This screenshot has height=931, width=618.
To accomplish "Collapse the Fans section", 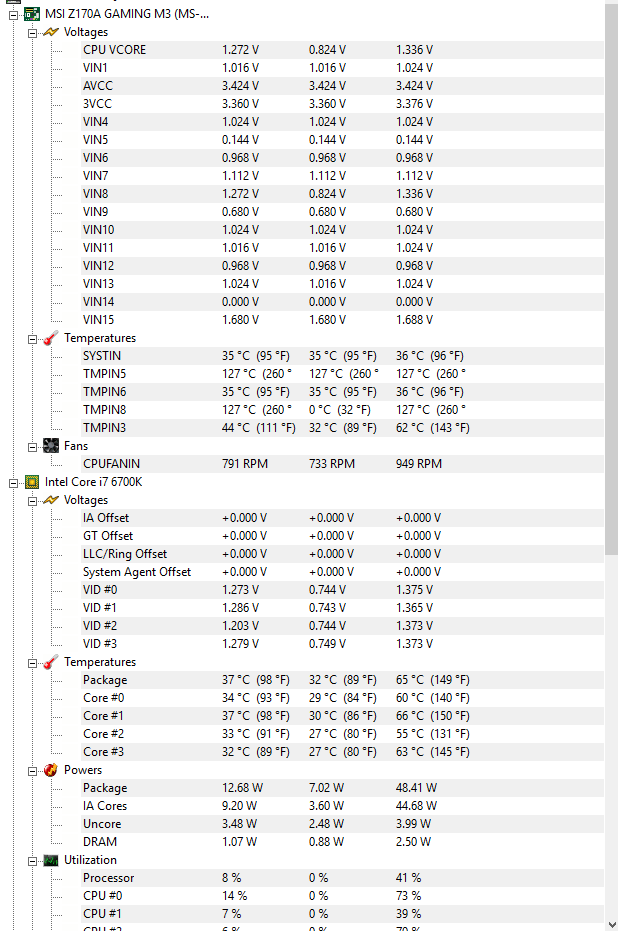I will point(32,446).
